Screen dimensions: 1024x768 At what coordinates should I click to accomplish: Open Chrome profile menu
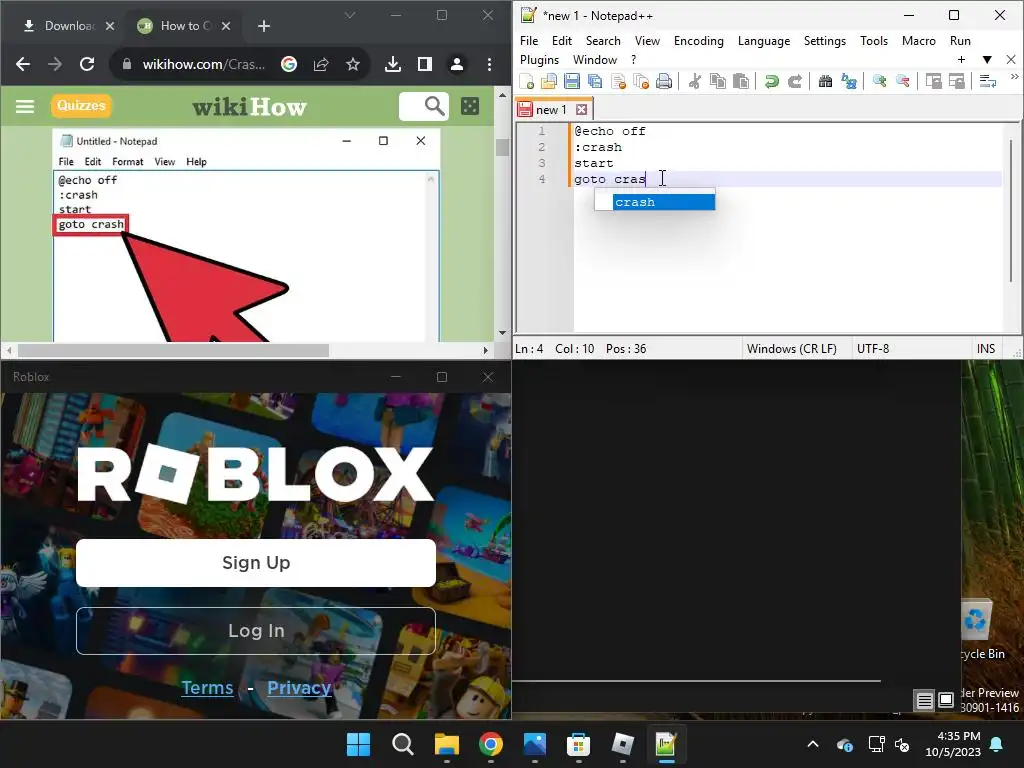click(456, 64)
